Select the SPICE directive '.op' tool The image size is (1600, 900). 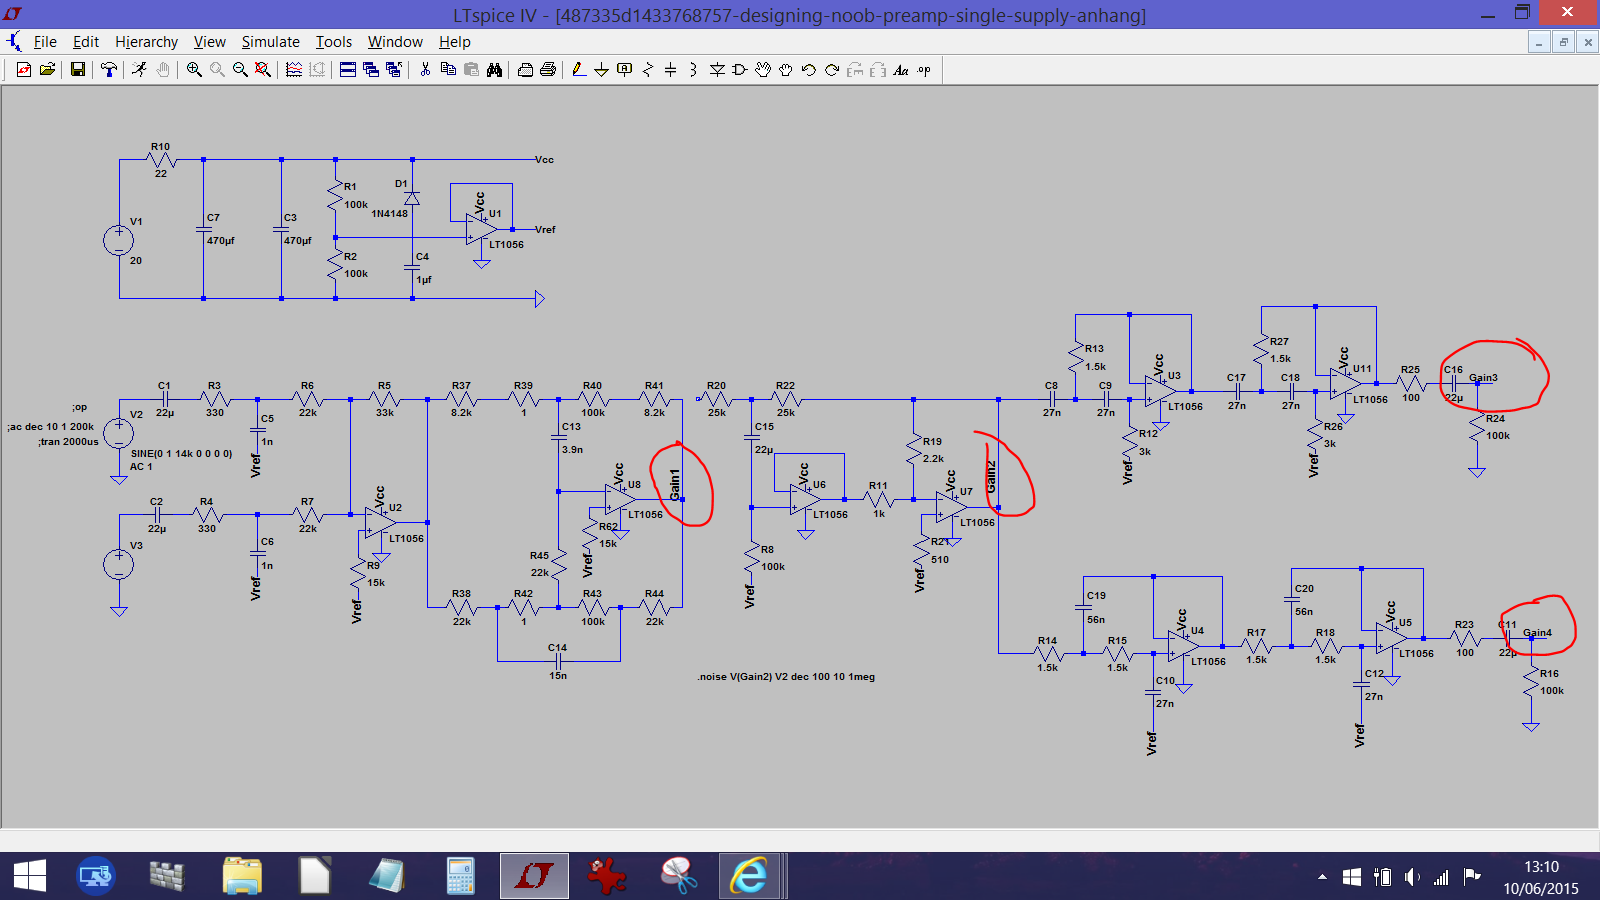tap(924, 70)
